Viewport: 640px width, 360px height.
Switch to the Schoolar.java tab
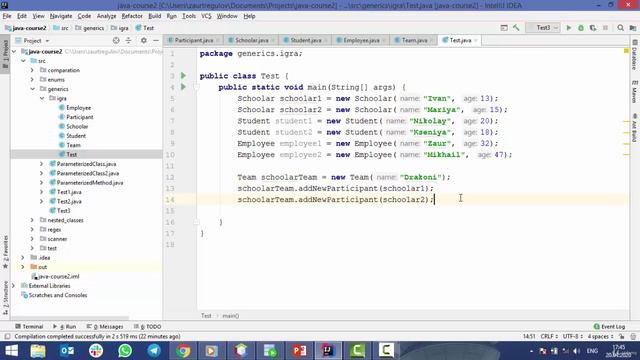(x=251, y=40)
